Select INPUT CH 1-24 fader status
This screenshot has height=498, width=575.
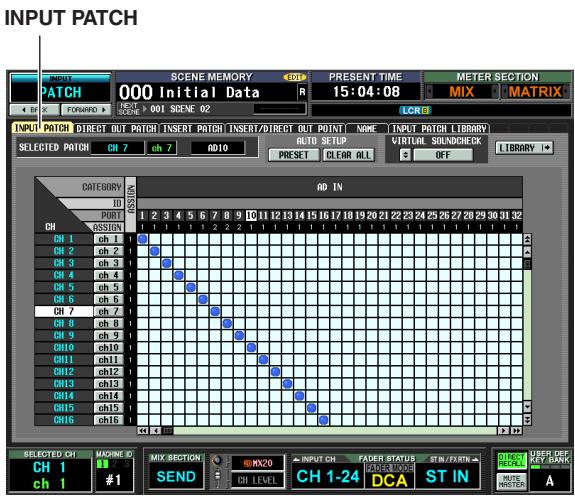point(328,476)
